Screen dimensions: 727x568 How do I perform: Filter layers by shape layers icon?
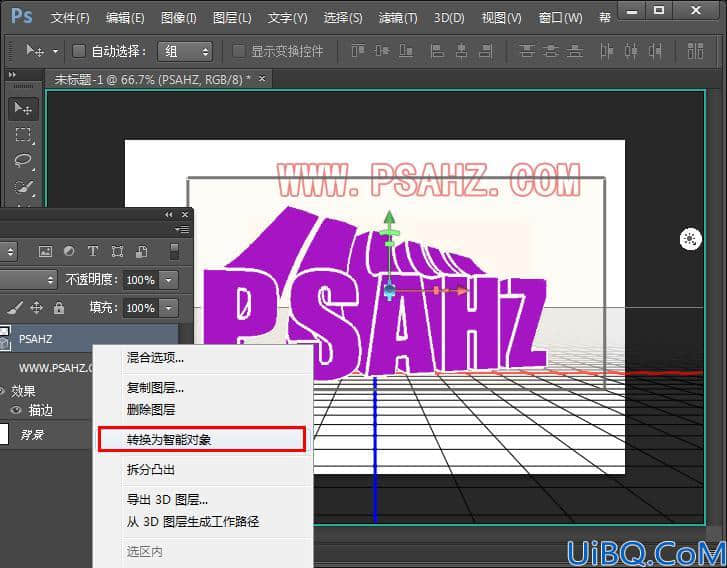pos(117,251)
